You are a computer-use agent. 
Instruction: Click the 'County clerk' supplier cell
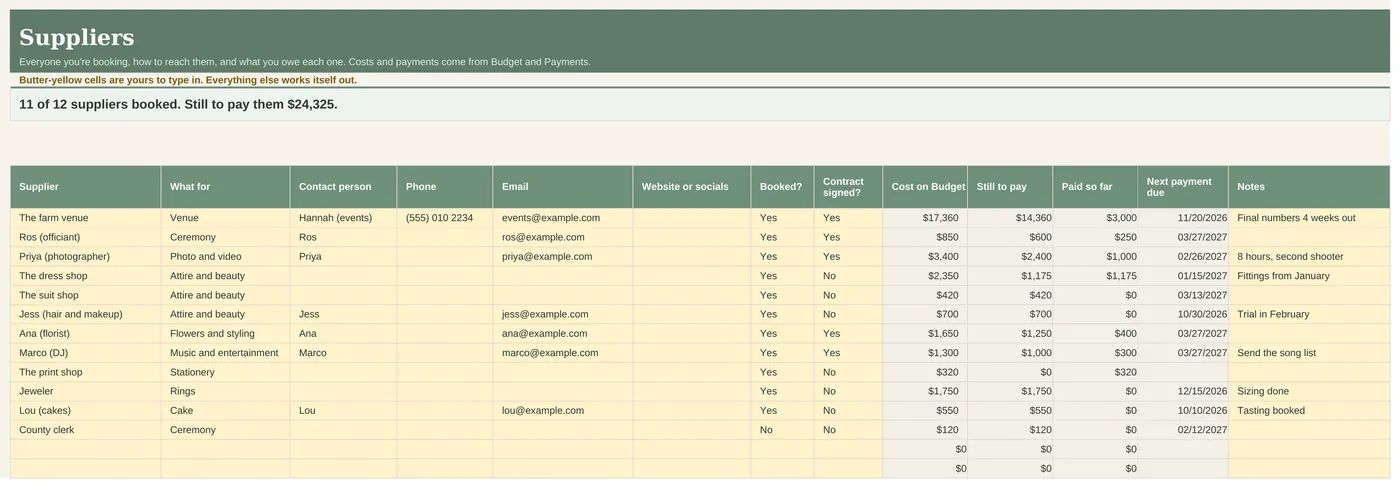86,430
